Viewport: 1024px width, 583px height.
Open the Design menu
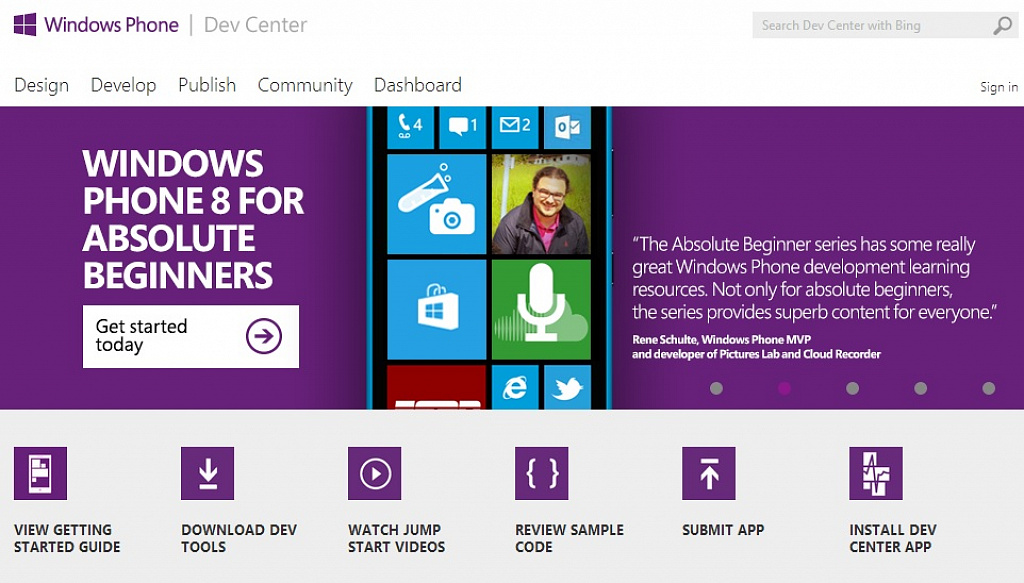42,86
